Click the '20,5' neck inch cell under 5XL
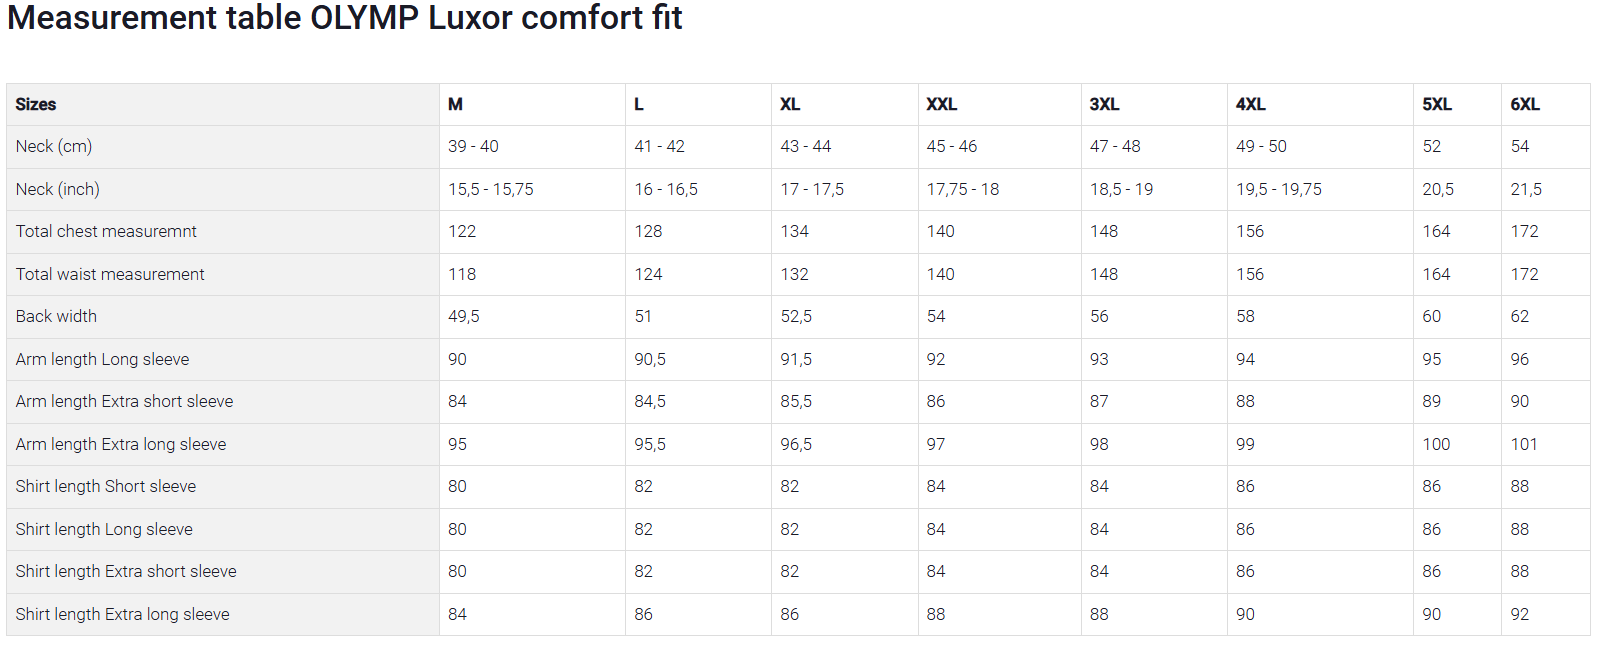The height and width of the screenshot is (647, 1605). coord(1437,189)
